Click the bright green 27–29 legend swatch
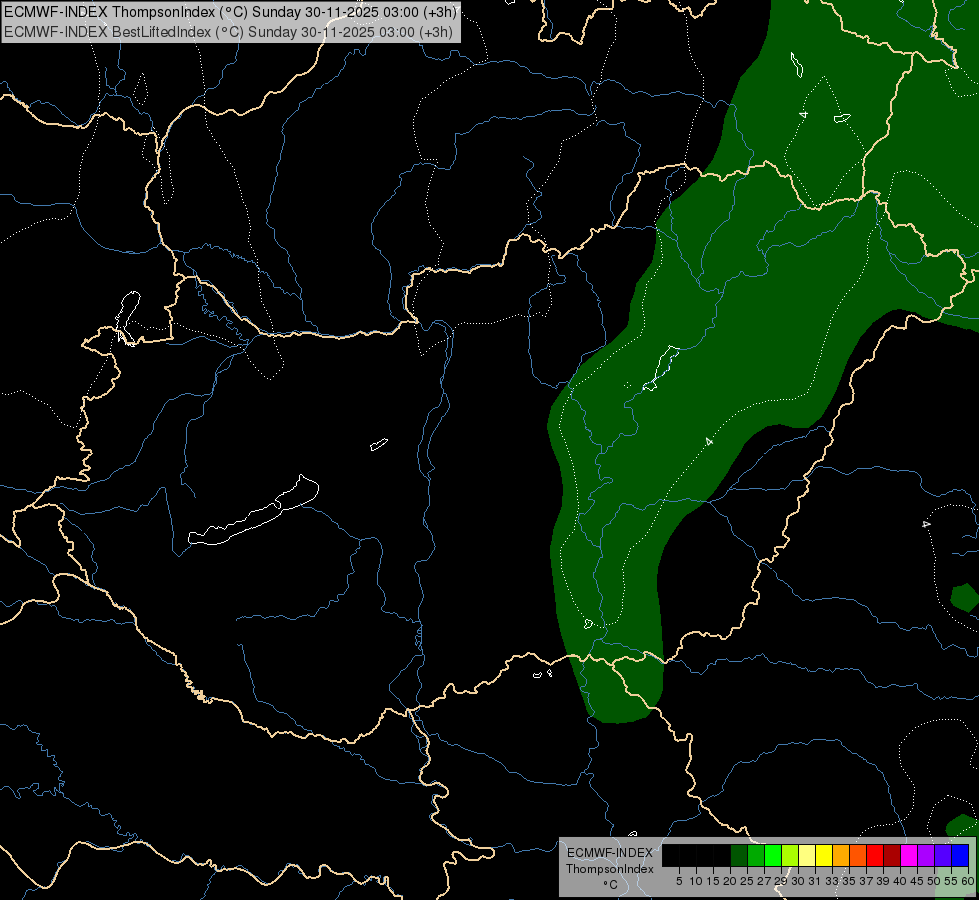This screenshot has width=979, height=900. [773, 855]
